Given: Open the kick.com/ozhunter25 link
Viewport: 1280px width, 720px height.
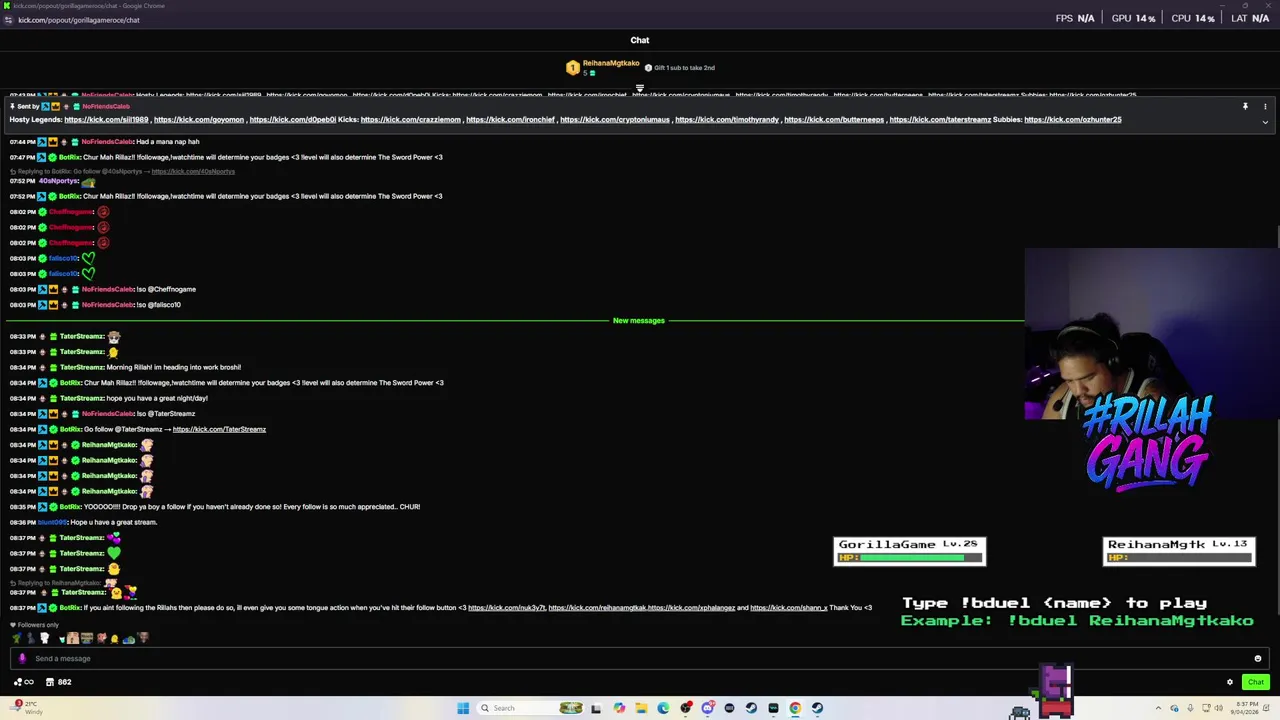Looking at the screenshot, I should coord(1073,120).
